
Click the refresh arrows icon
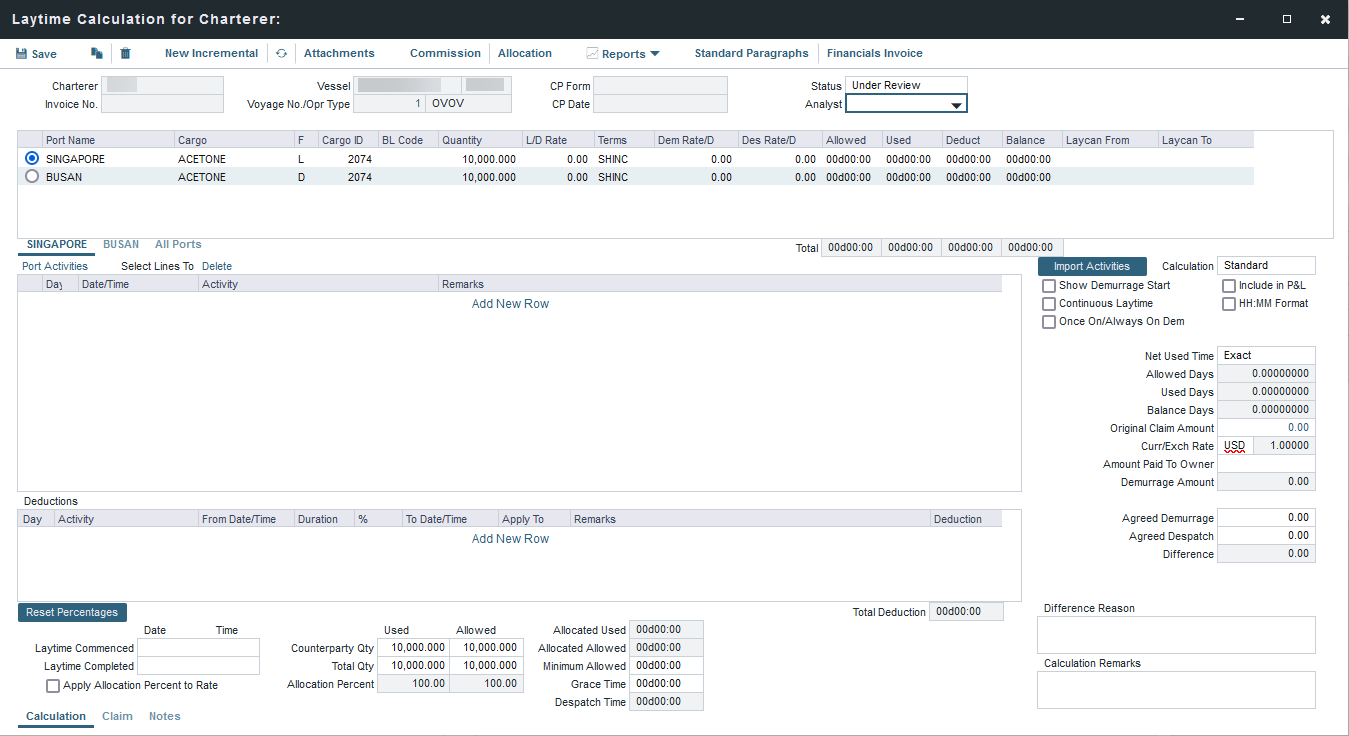(281, 54)
